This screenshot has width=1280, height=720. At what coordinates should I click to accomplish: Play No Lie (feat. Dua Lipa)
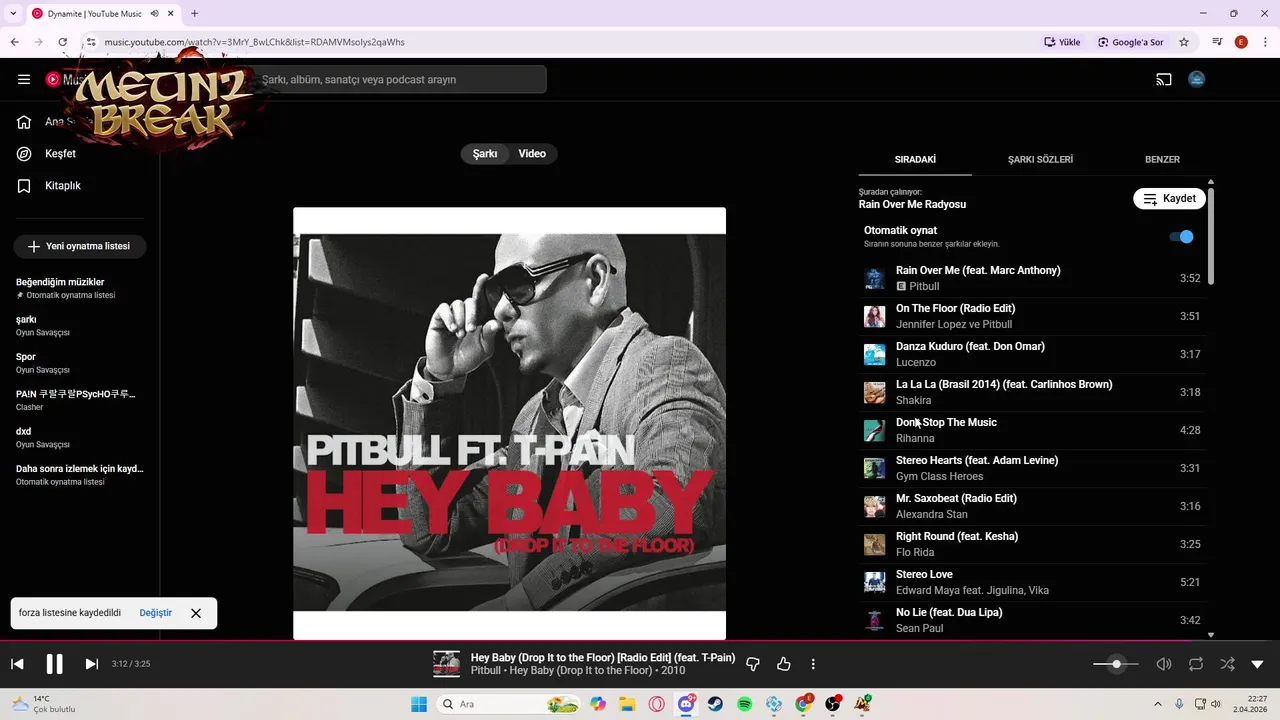1032,620
